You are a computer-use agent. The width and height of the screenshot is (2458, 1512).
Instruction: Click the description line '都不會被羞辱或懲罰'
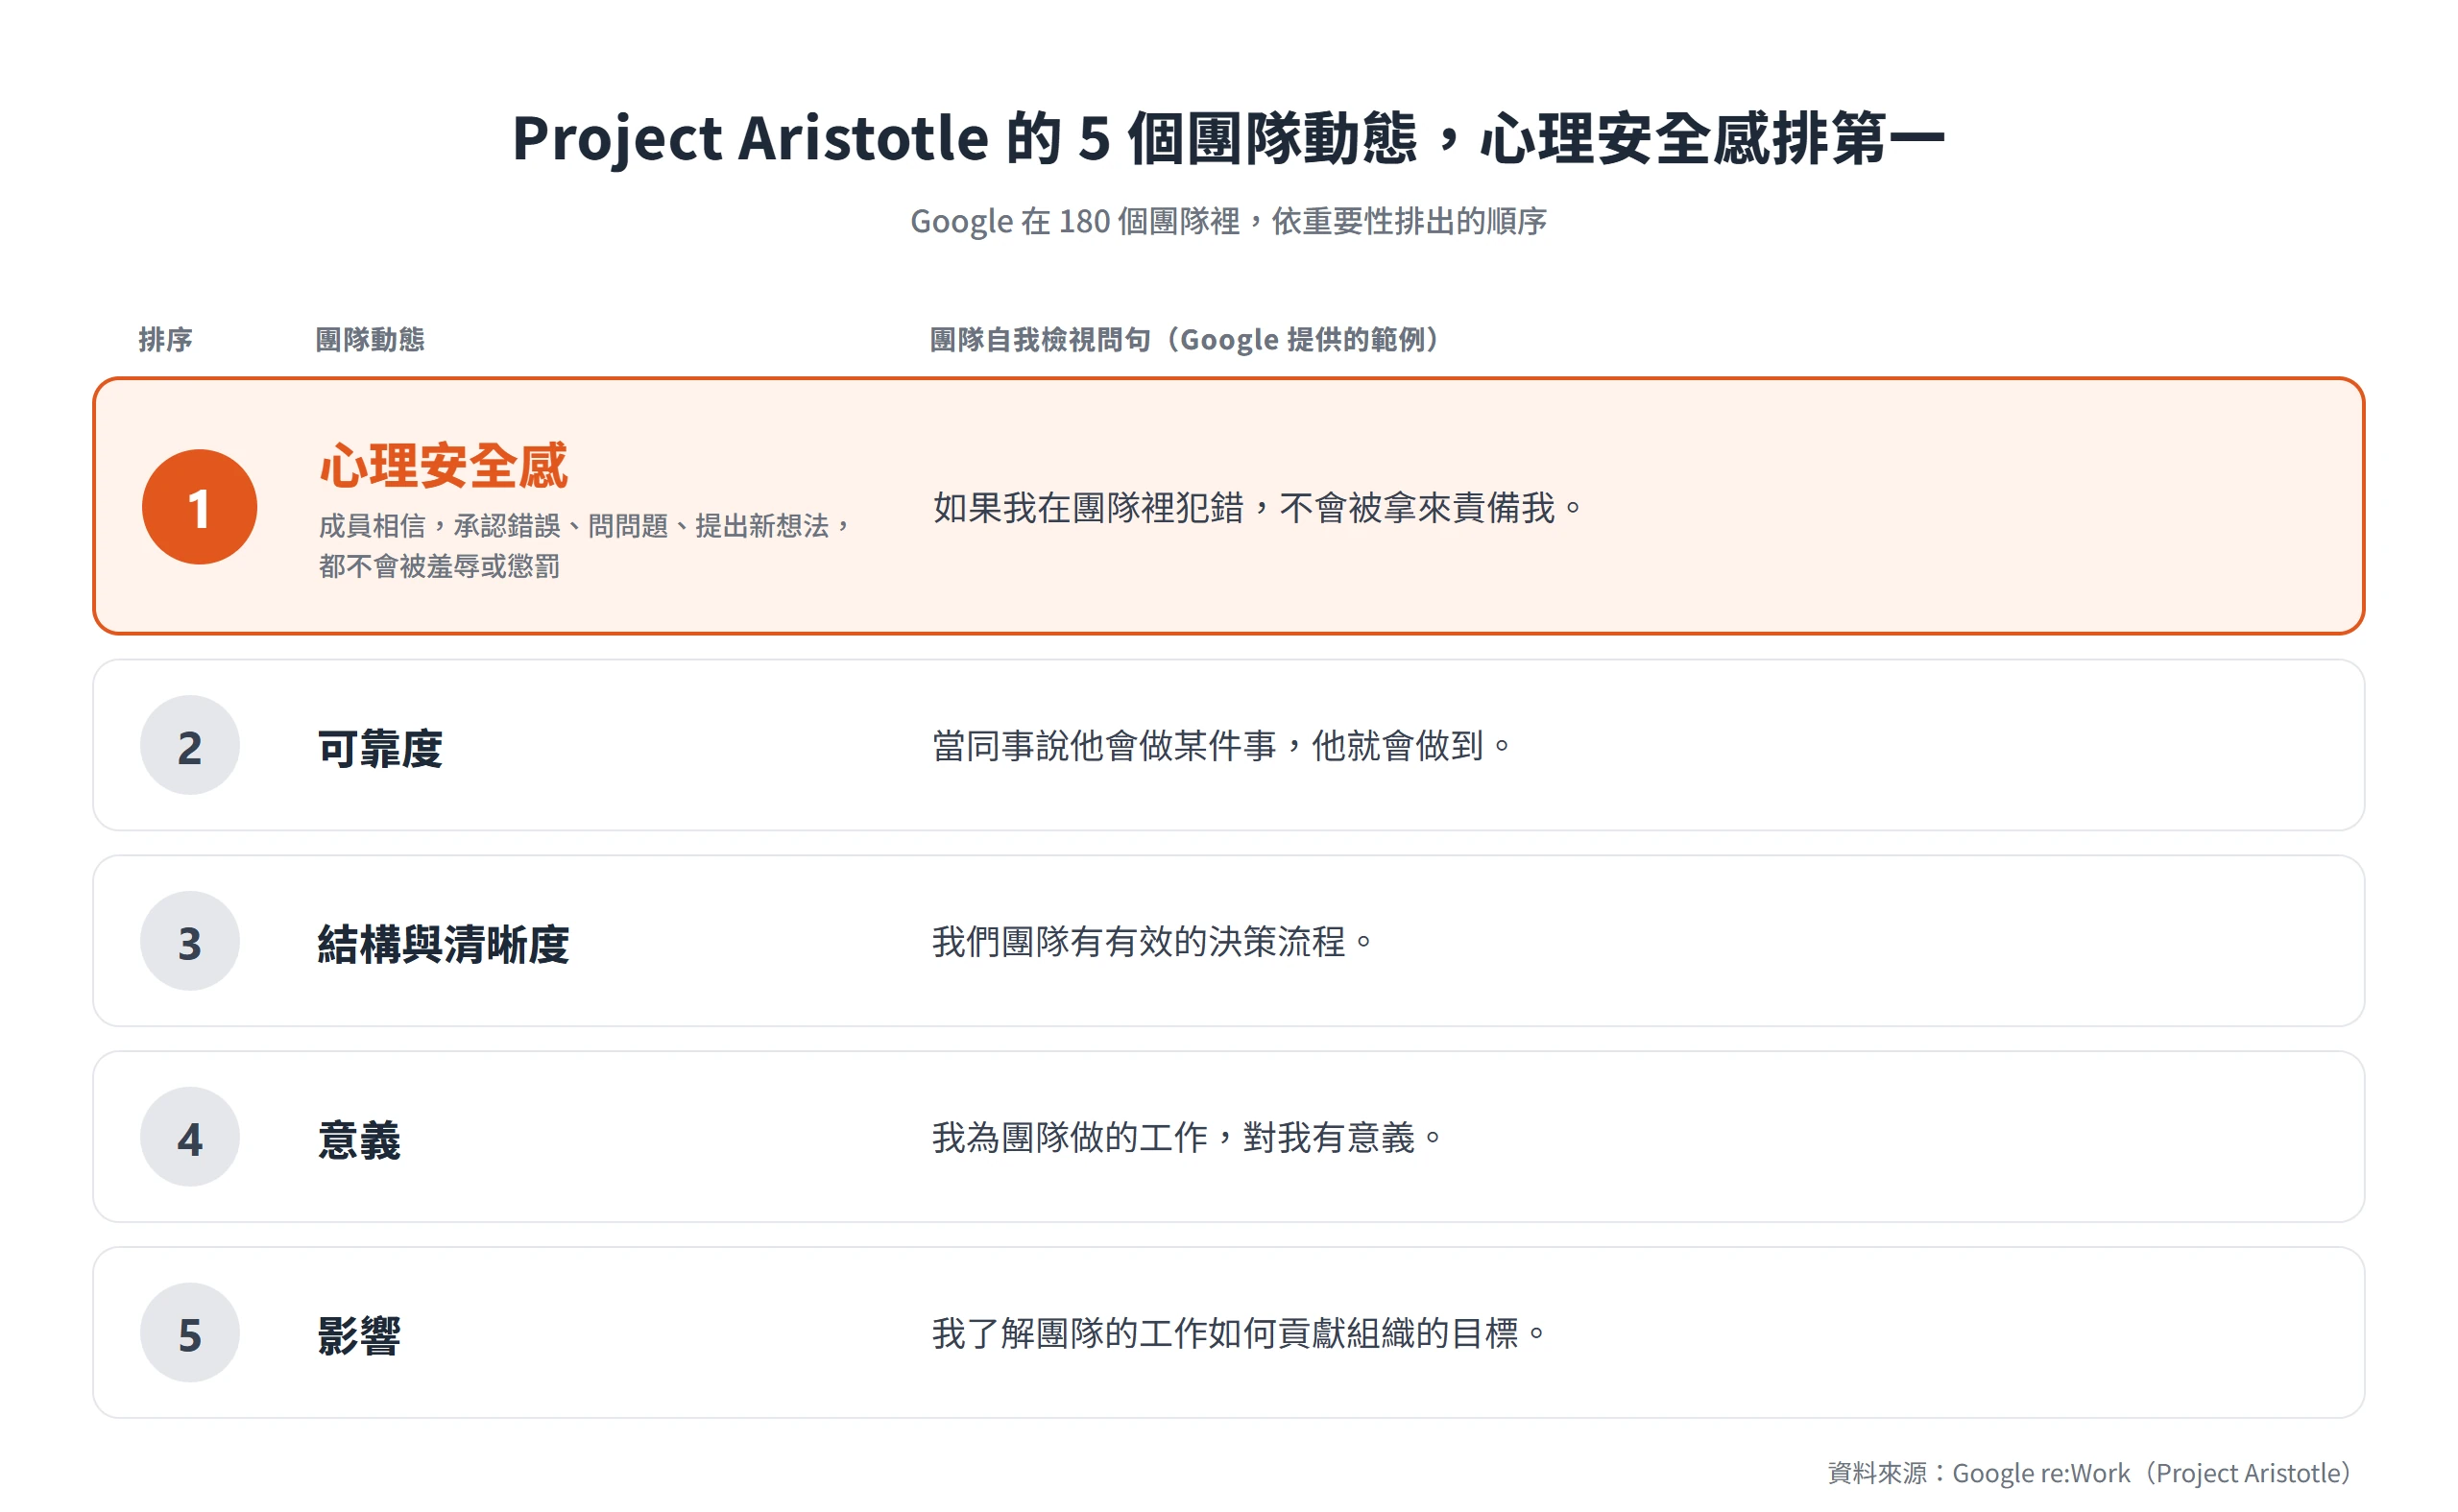tap(440, 567)
